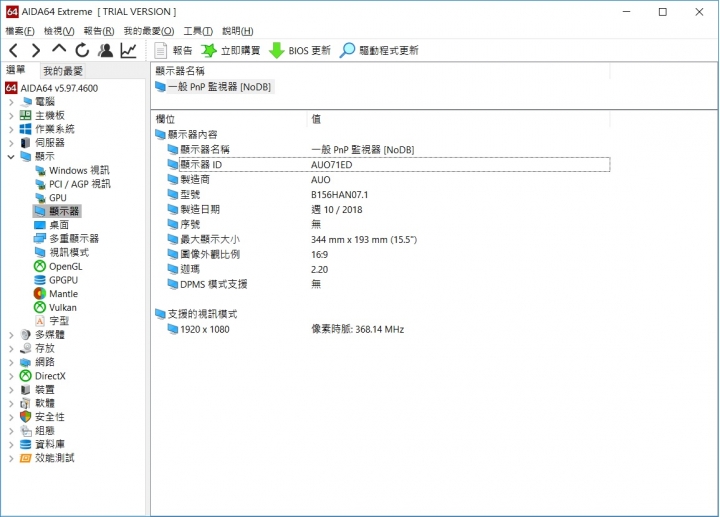Select the 最大顯示大小 row
Screen dimensions: 720x517
[x=388, y=239]
